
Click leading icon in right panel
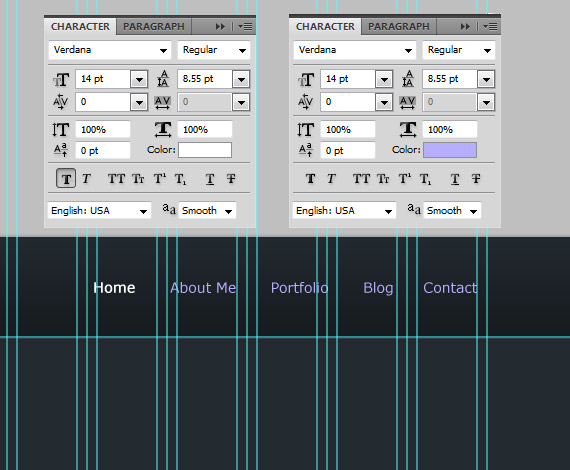coord(408,79)
